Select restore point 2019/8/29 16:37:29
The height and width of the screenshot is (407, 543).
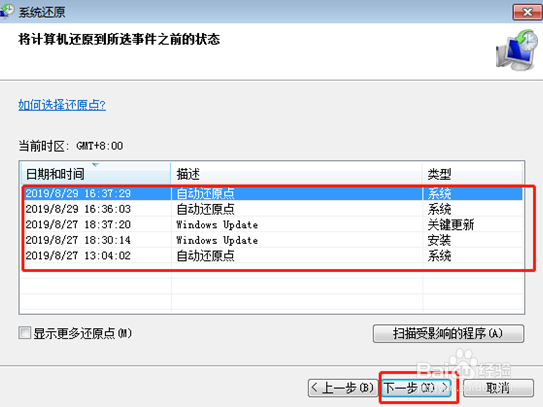(x=273, y=193)
